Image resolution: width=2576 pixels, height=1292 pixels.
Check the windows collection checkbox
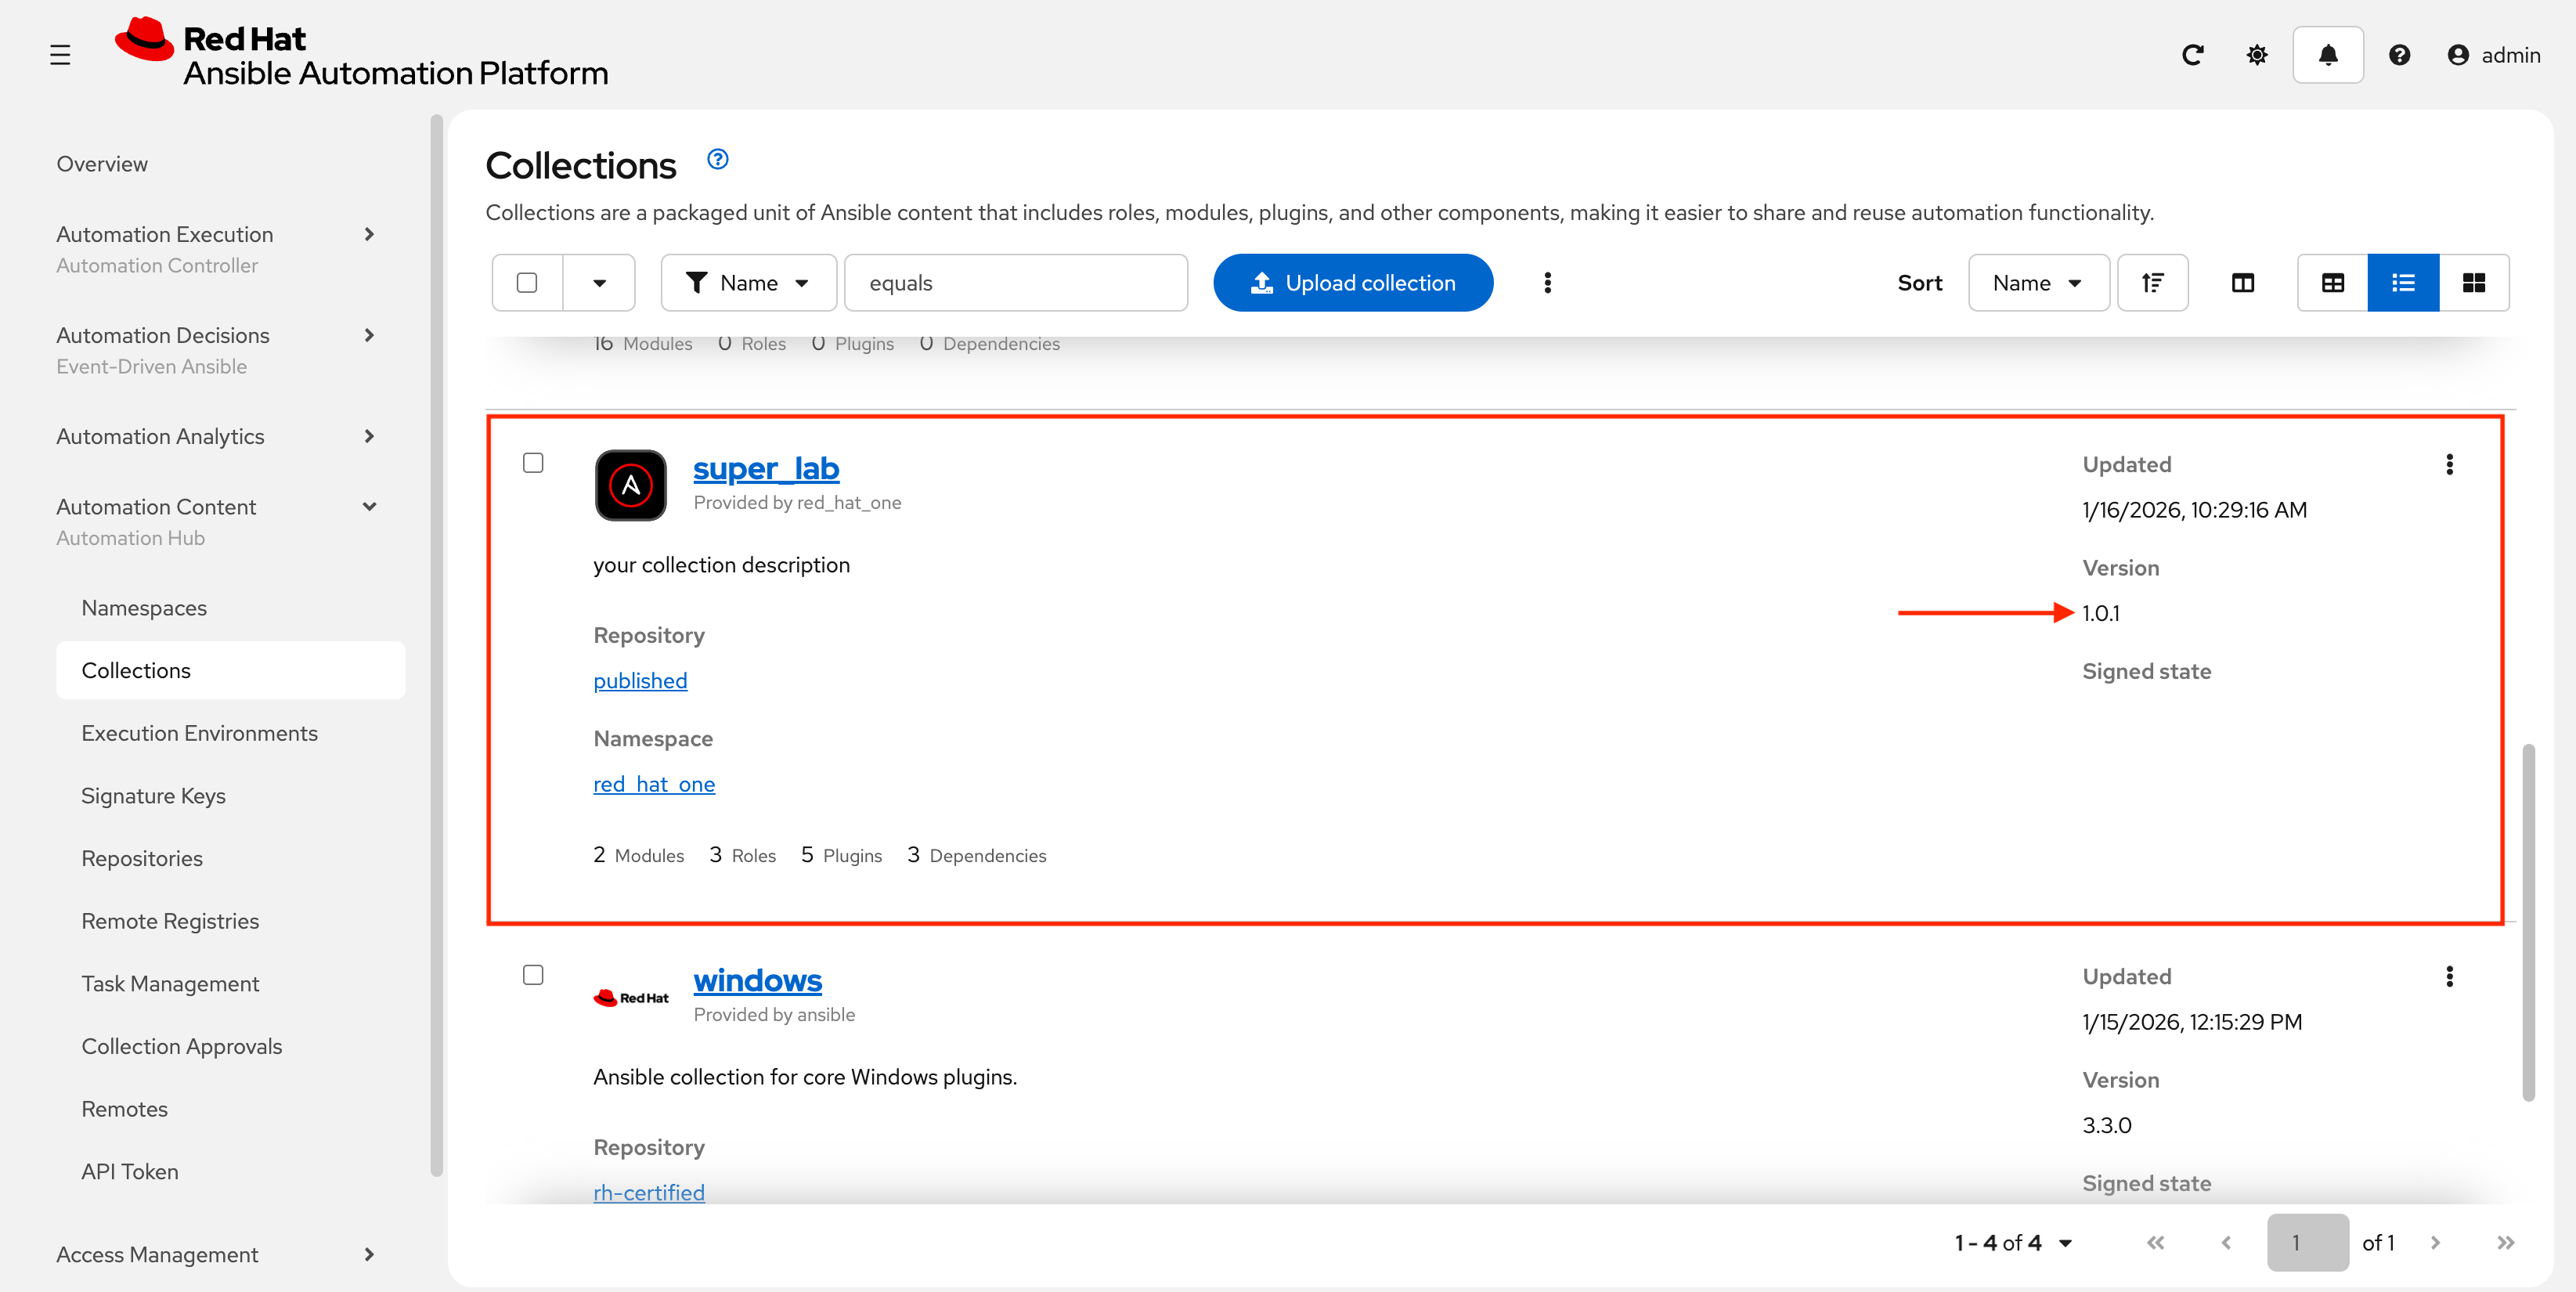click(533, 975)
